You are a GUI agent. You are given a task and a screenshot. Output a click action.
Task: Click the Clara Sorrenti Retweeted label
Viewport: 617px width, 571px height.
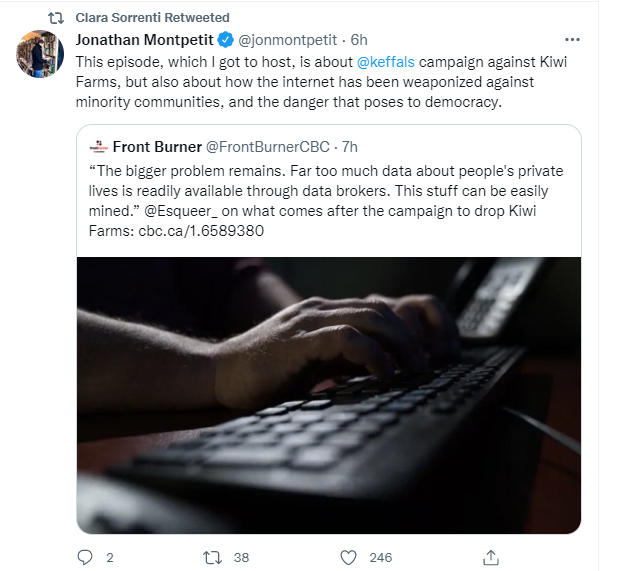(152, 18)
